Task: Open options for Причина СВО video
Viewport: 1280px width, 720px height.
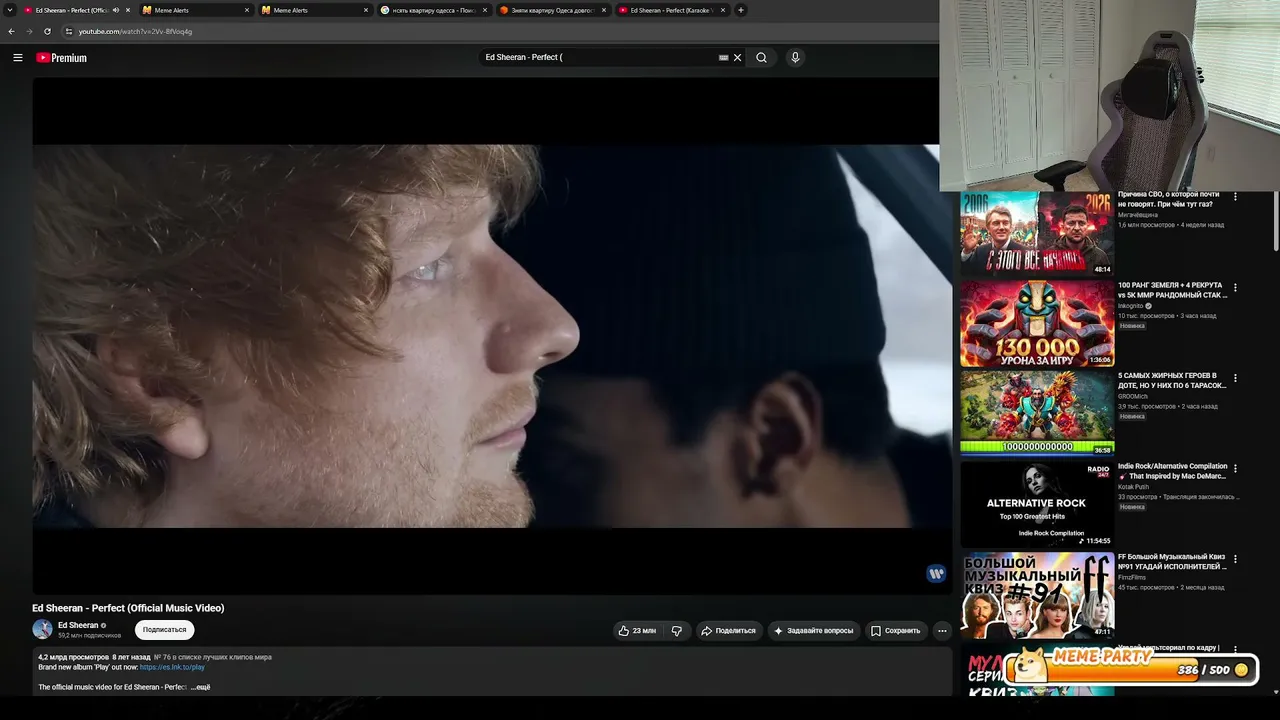Action: tap(1235, 197)
